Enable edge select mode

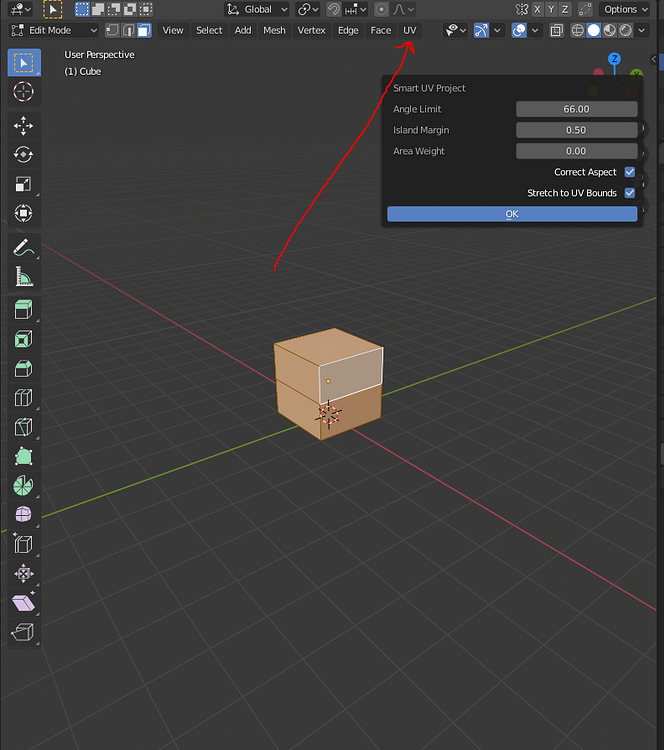pyautogui.click(x=128, y=31)
